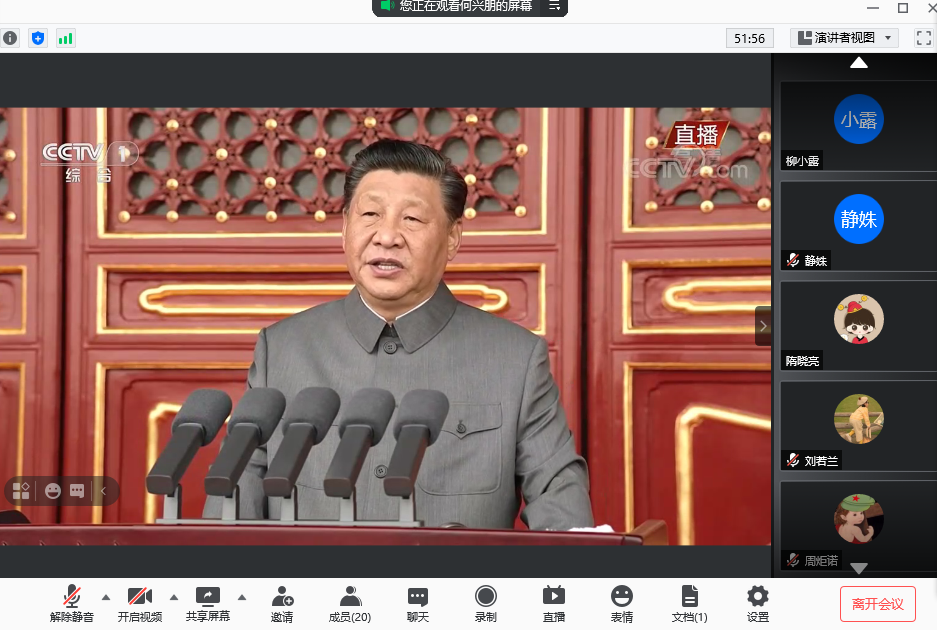This screenshot has height=630, width=937.
Task: Unmute microphone via 解除静音
Action: click(x=72, y=603)
